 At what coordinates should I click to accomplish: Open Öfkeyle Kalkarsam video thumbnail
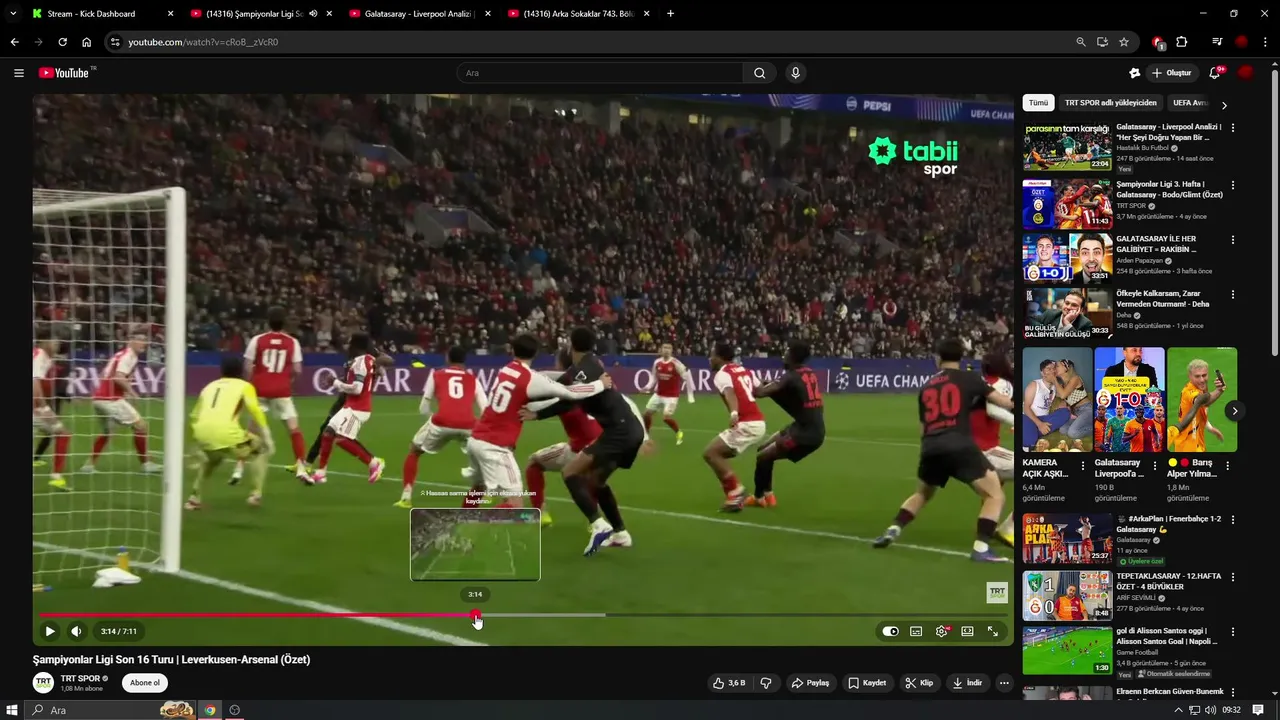point(1067,312)
